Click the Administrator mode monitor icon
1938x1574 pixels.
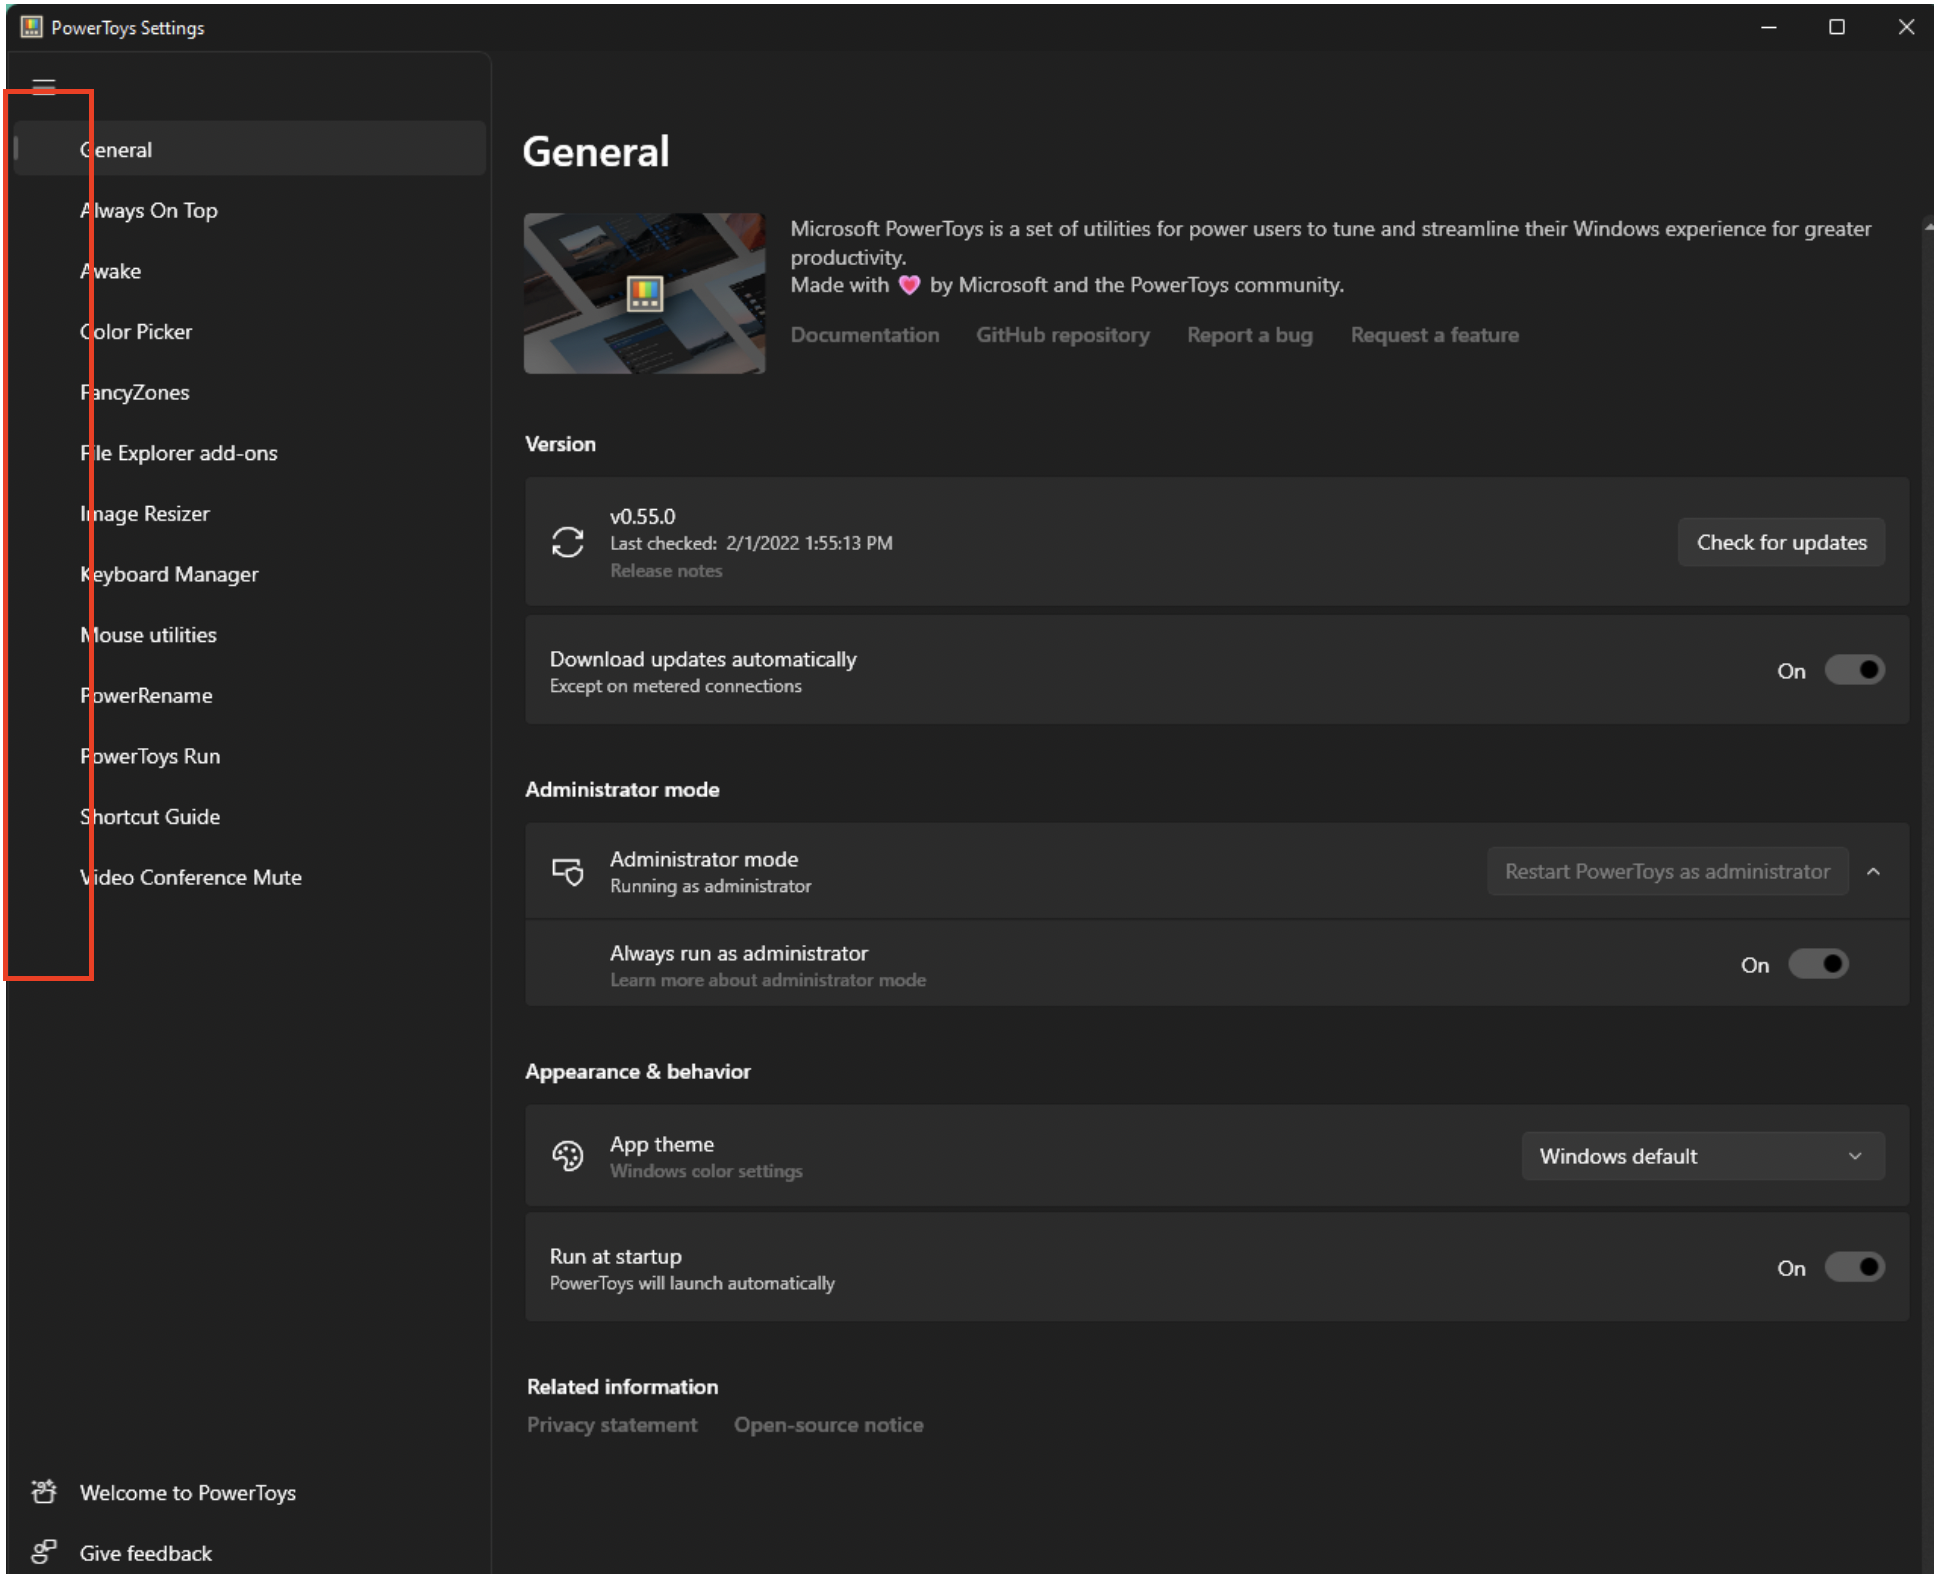567,871
